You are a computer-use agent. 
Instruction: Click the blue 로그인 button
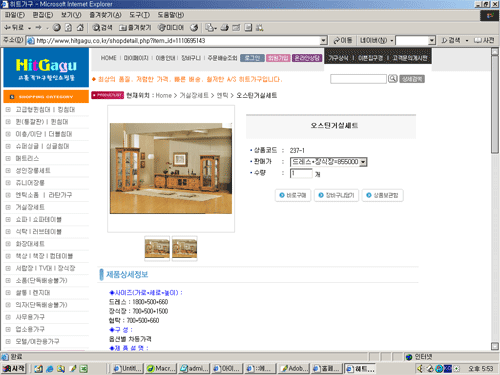coord(252,58)
